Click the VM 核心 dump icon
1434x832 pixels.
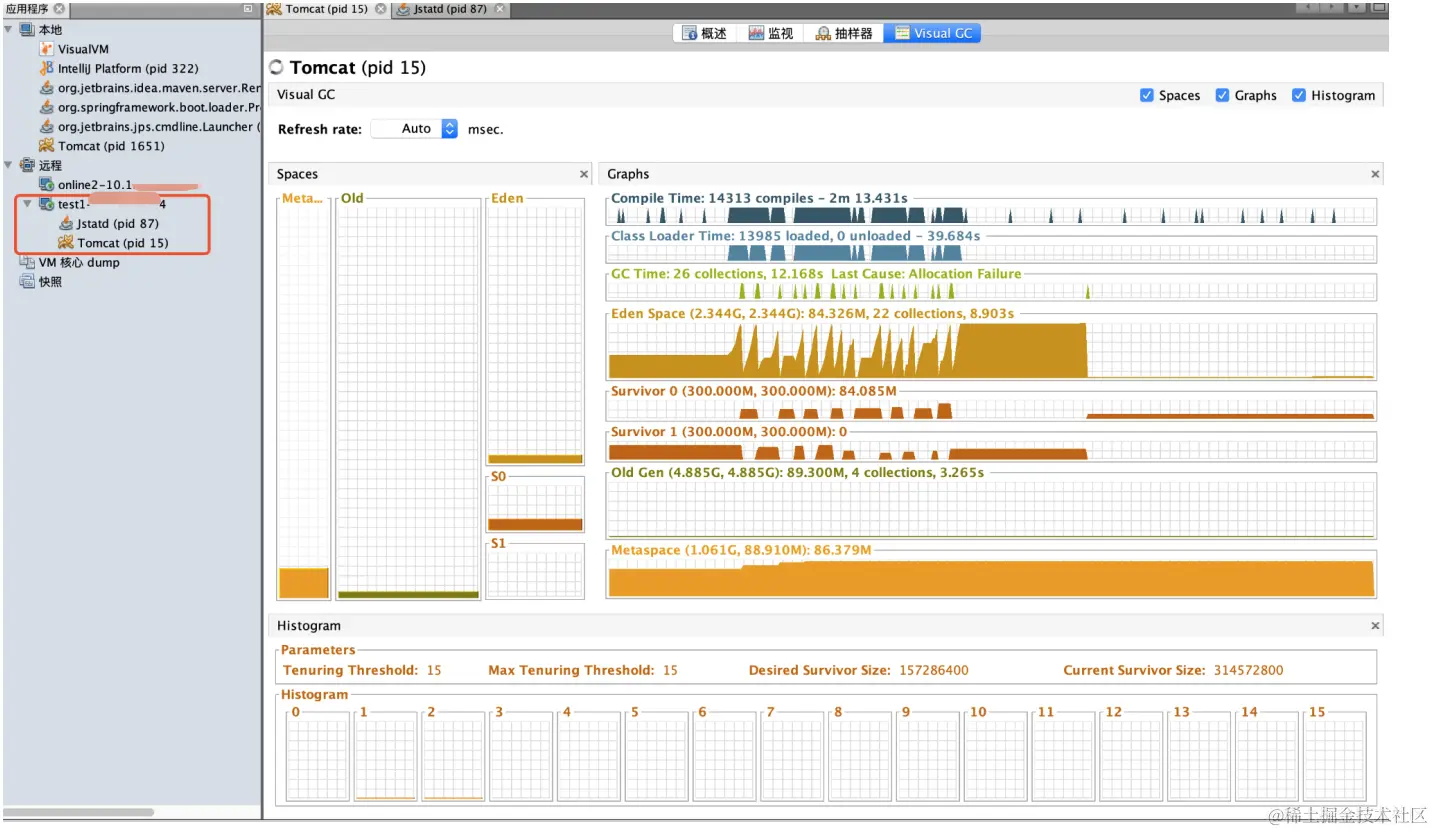point(27,262)
